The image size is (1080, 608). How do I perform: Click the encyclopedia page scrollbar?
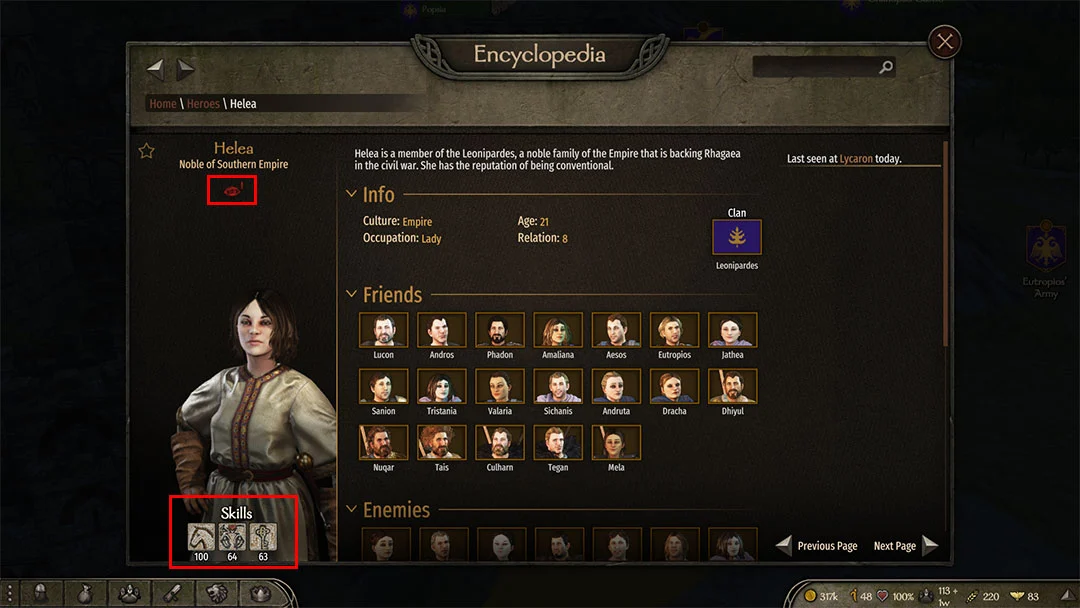946,244
